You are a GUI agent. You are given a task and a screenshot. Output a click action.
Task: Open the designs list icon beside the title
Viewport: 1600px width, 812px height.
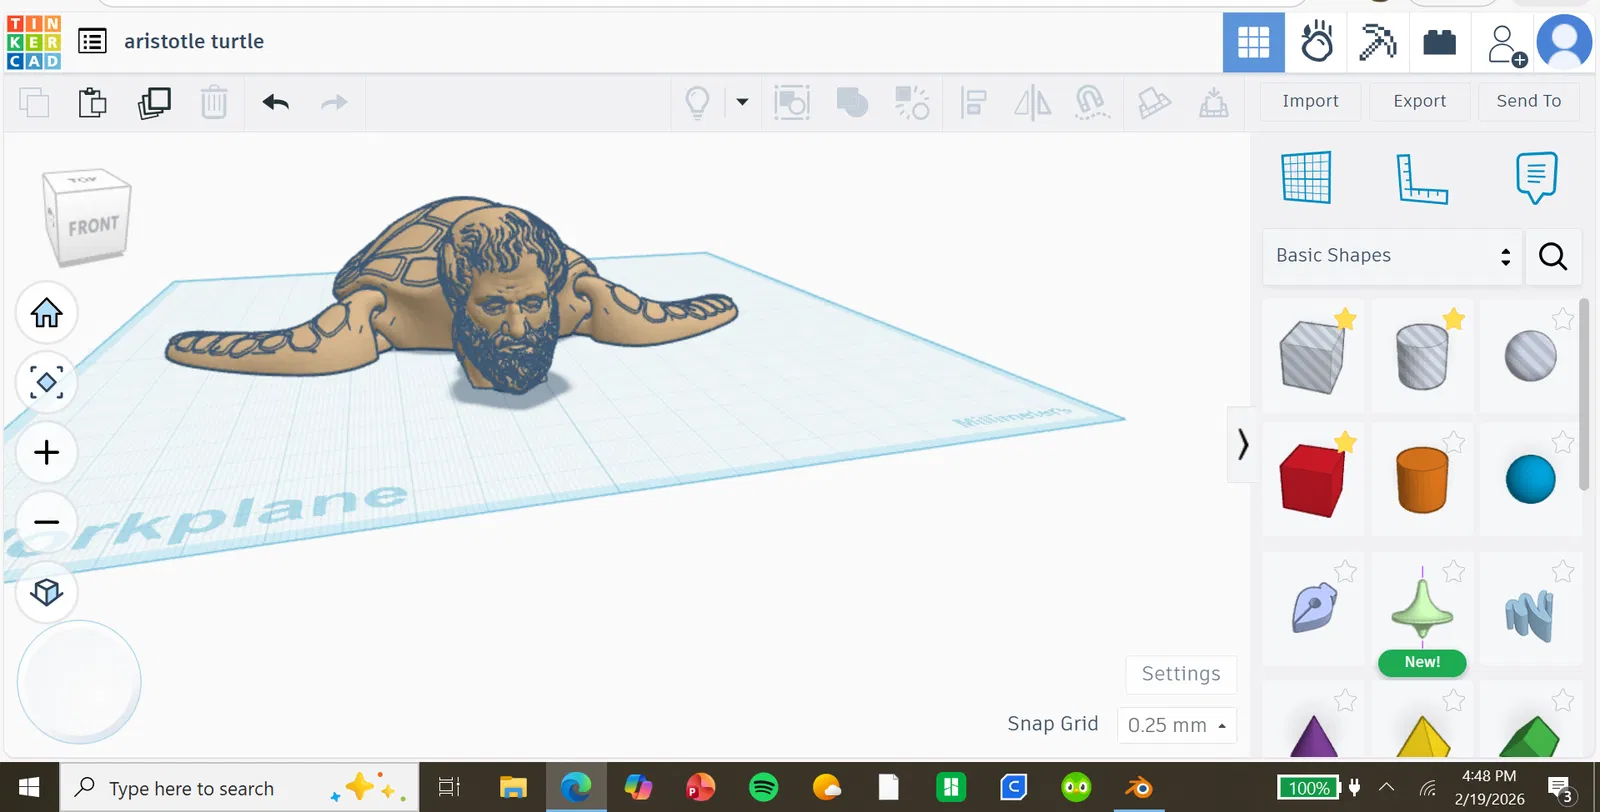point(92,41)
